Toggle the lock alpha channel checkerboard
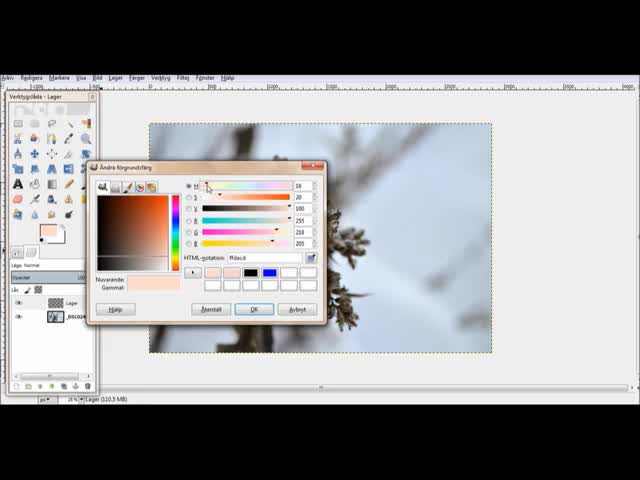Image resolution: width=640 pixels, height=480 pixels. [x=38, y=290]
